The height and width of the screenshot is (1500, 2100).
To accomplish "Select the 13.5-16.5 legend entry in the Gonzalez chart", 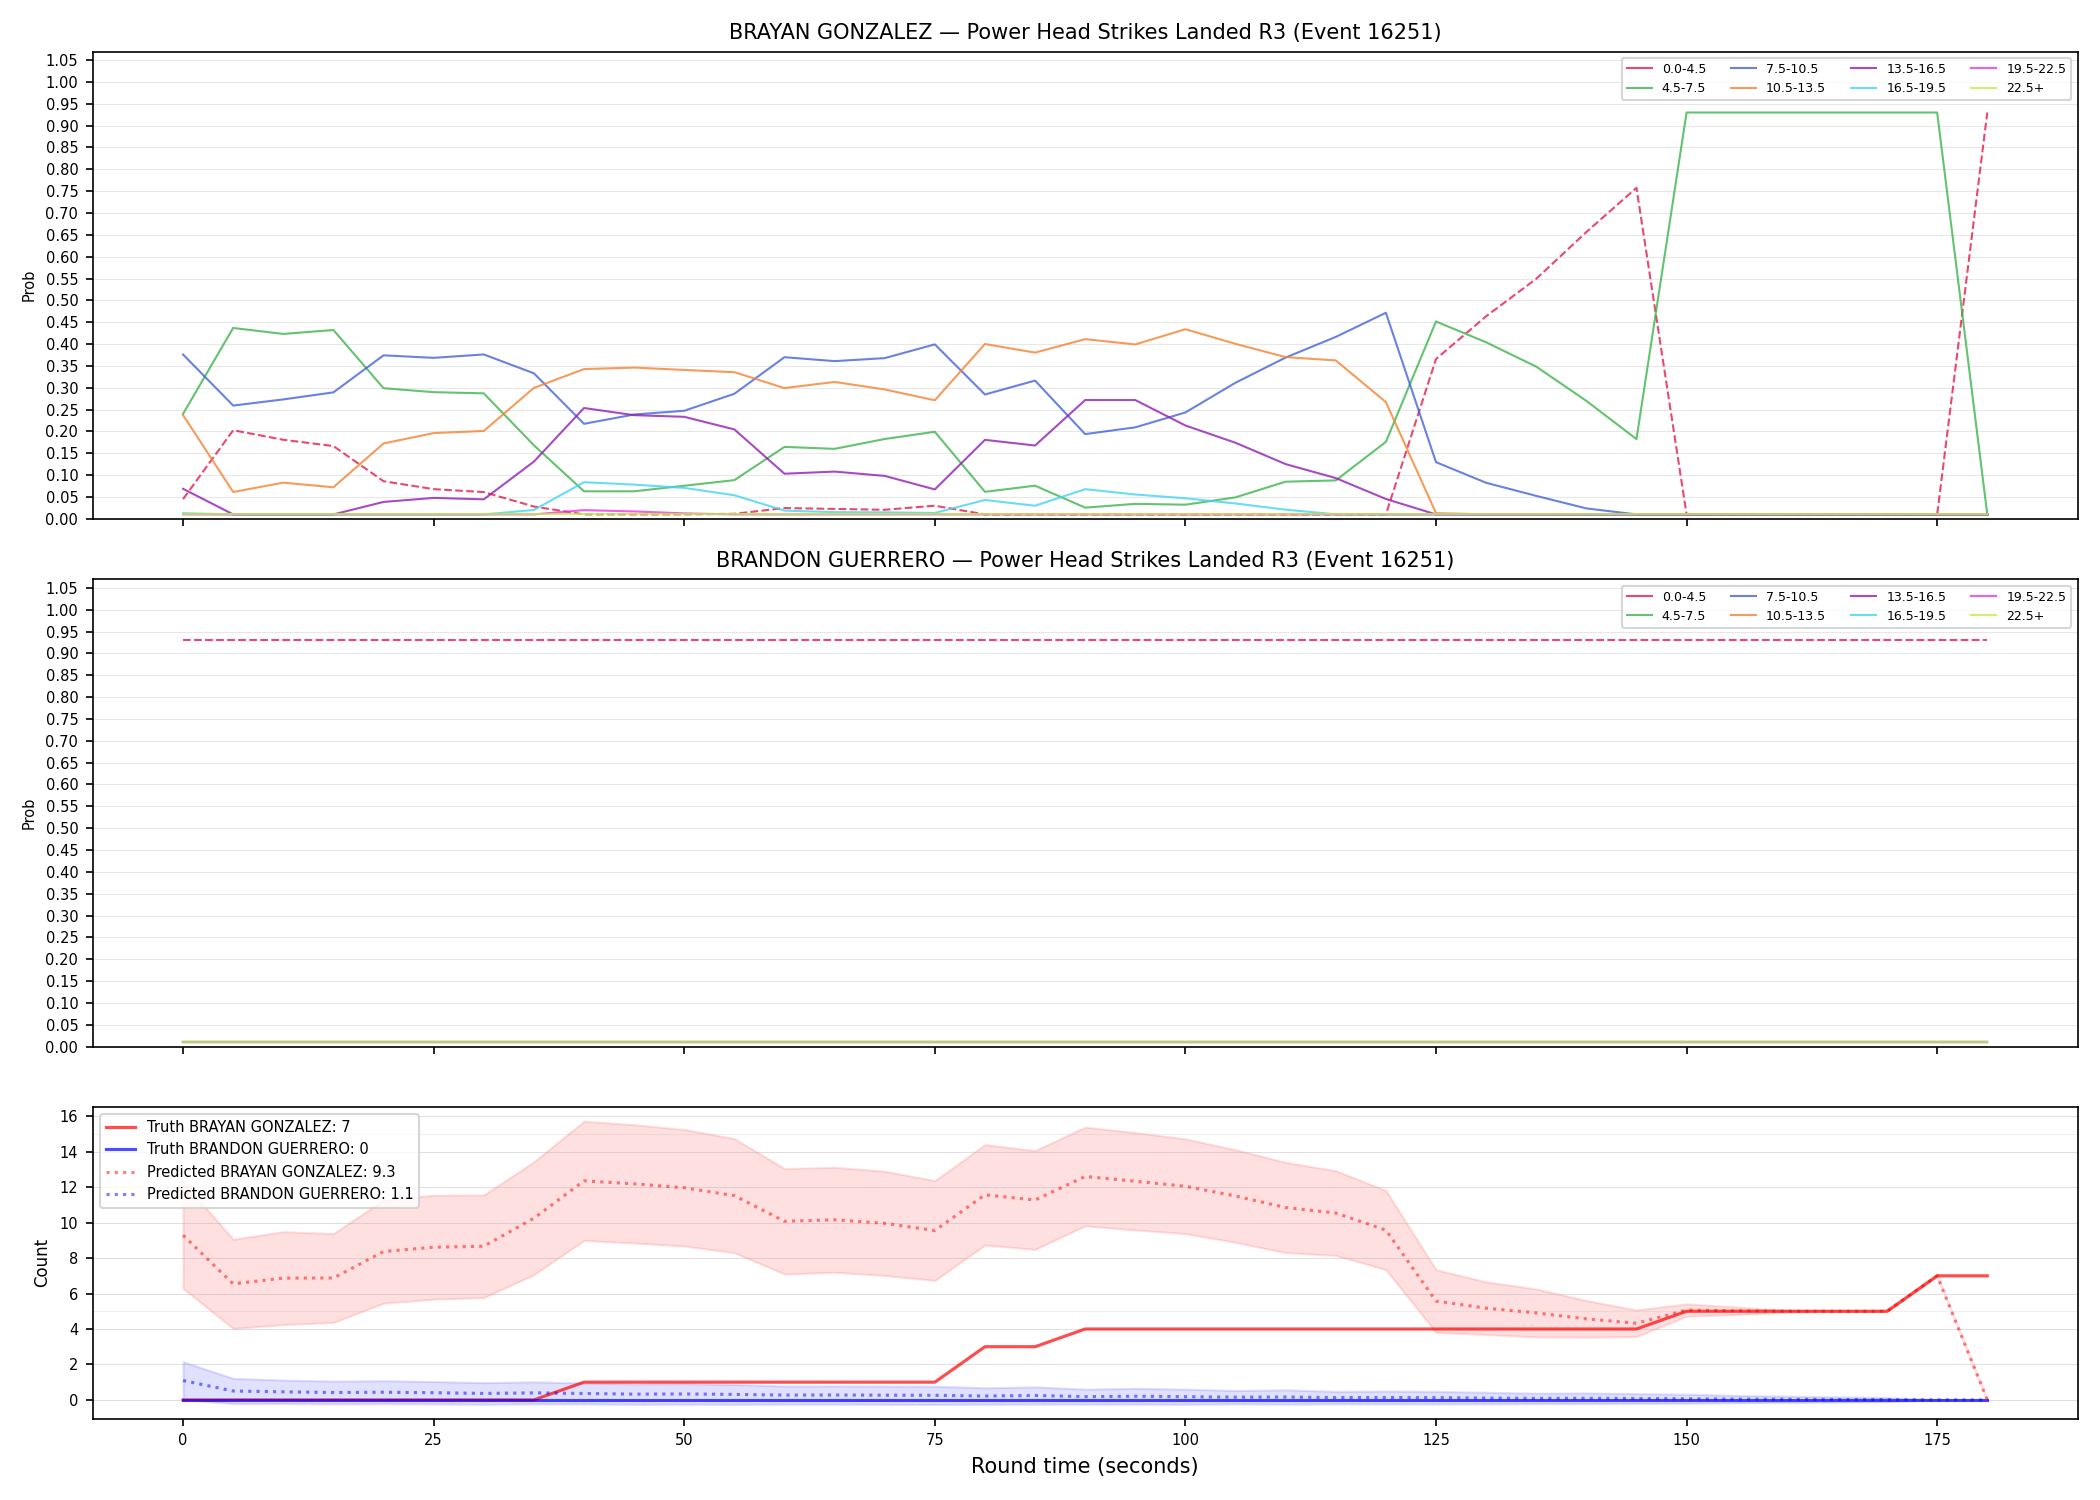I will (1899, 69).
